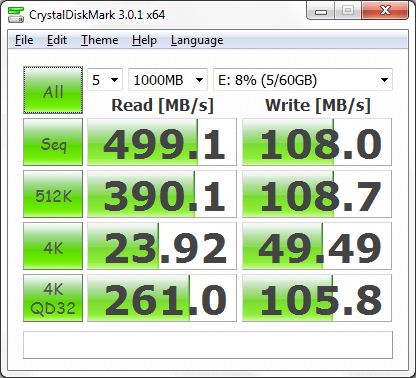Open the Theme menu
The image size is (416, 378).
(100, 40)
